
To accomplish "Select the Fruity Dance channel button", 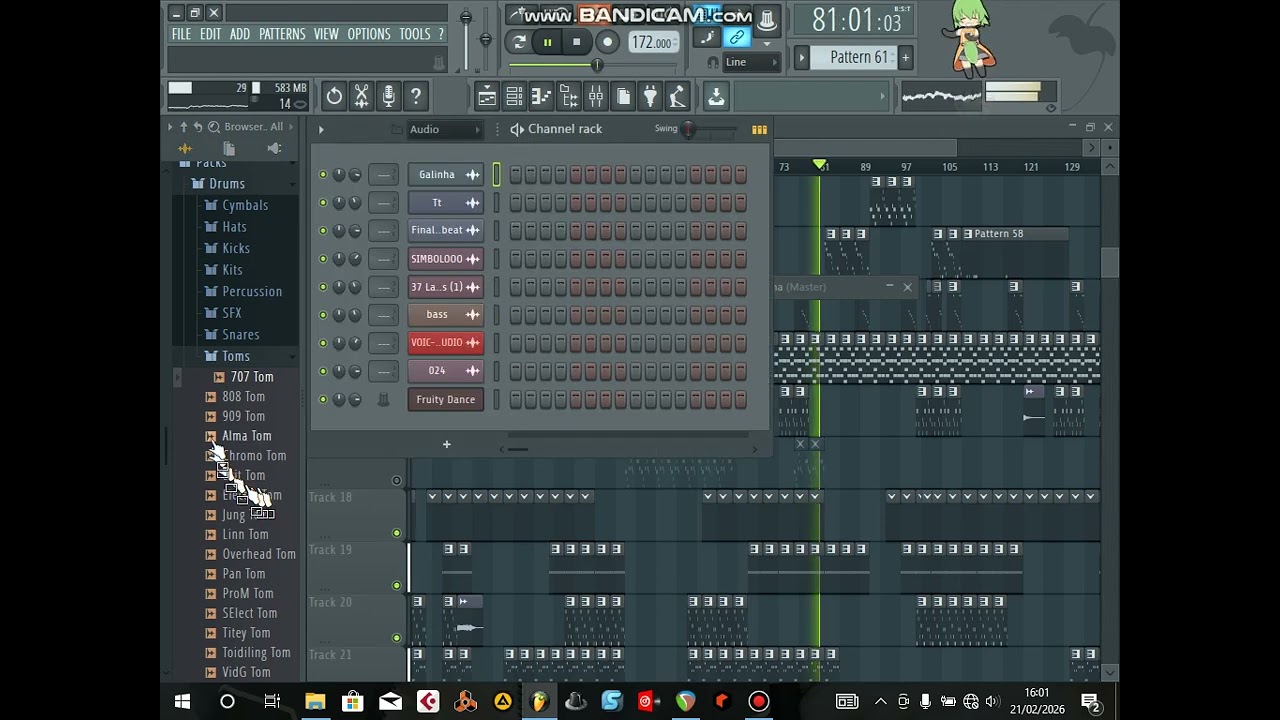I will click(446, 399).
